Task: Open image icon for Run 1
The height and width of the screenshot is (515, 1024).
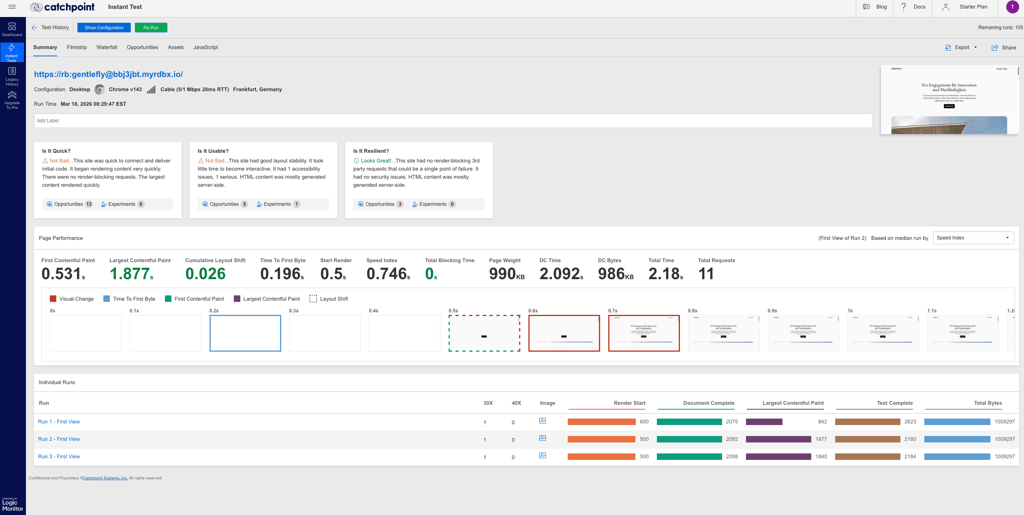Action: (542, 421)
